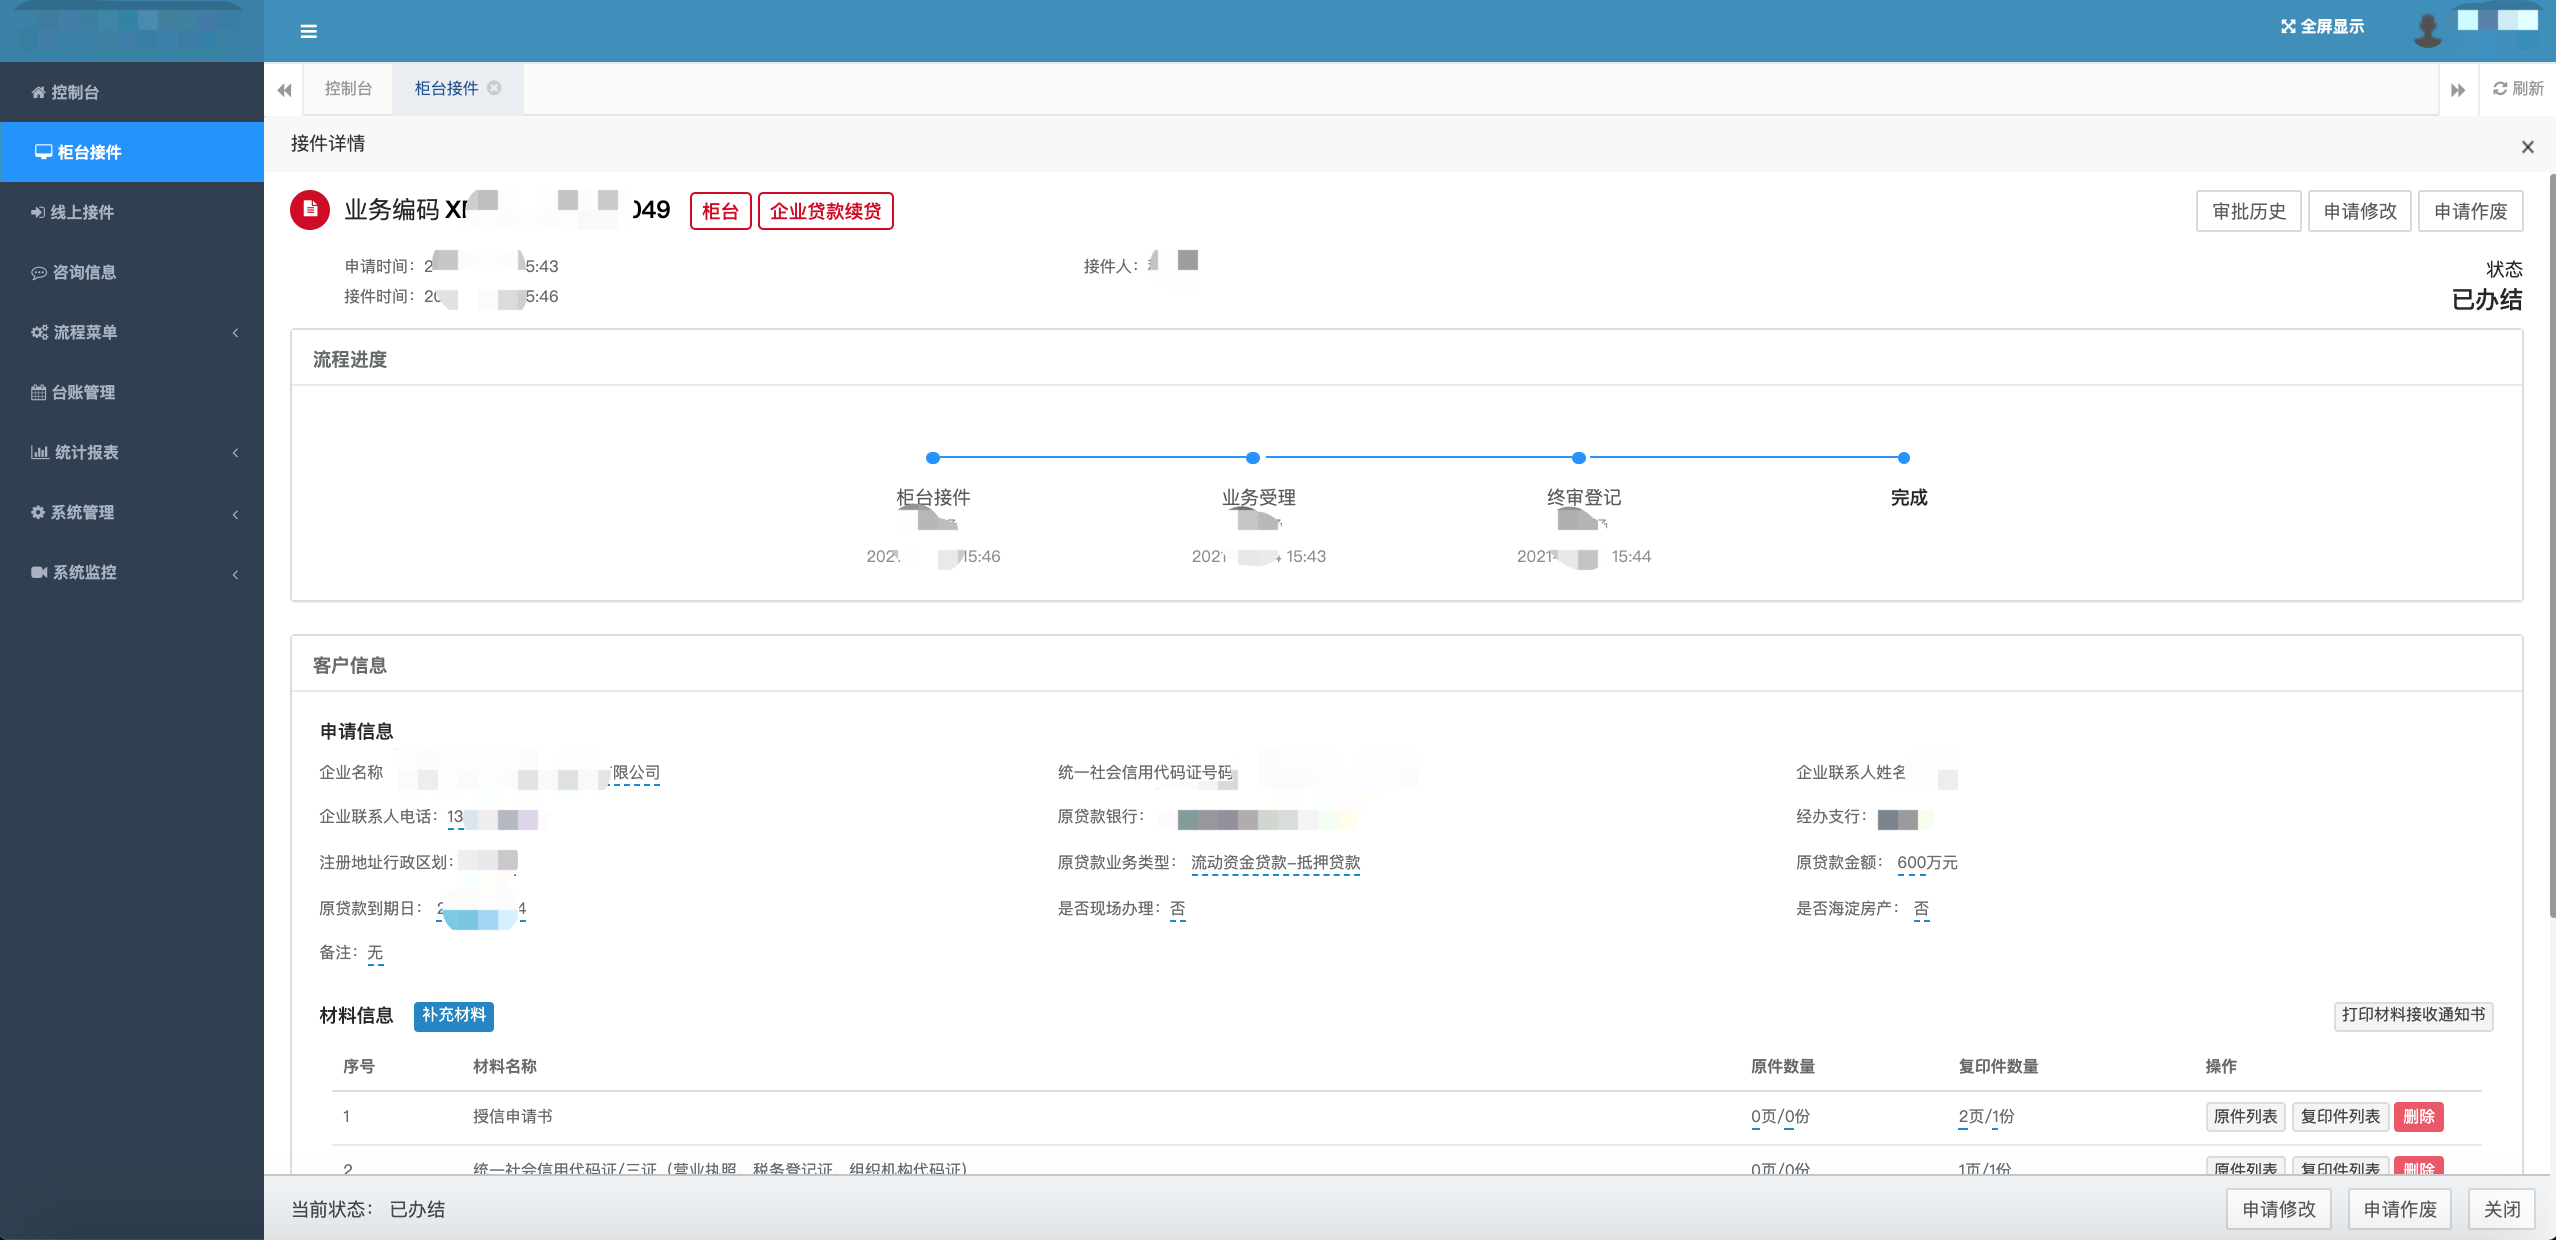The height and width of the screenshot is (1240, 2556).
Task: Open 控制台 in the sidebar
Action: (132, 92)
